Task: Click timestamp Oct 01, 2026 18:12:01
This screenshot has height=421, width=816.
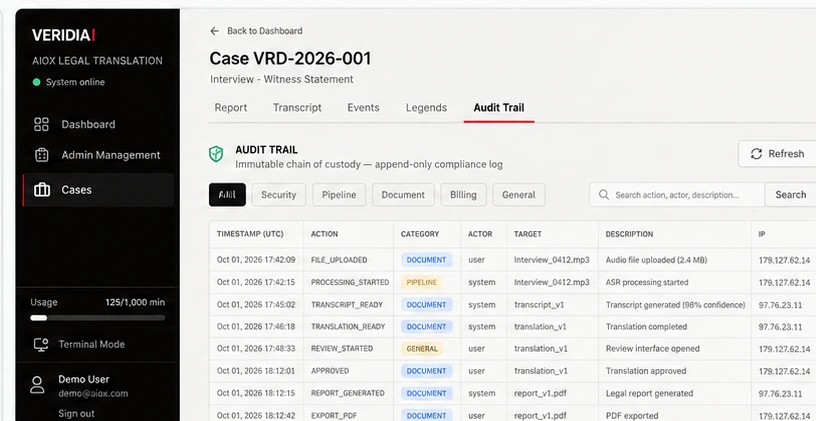Action: coord(256,371)
